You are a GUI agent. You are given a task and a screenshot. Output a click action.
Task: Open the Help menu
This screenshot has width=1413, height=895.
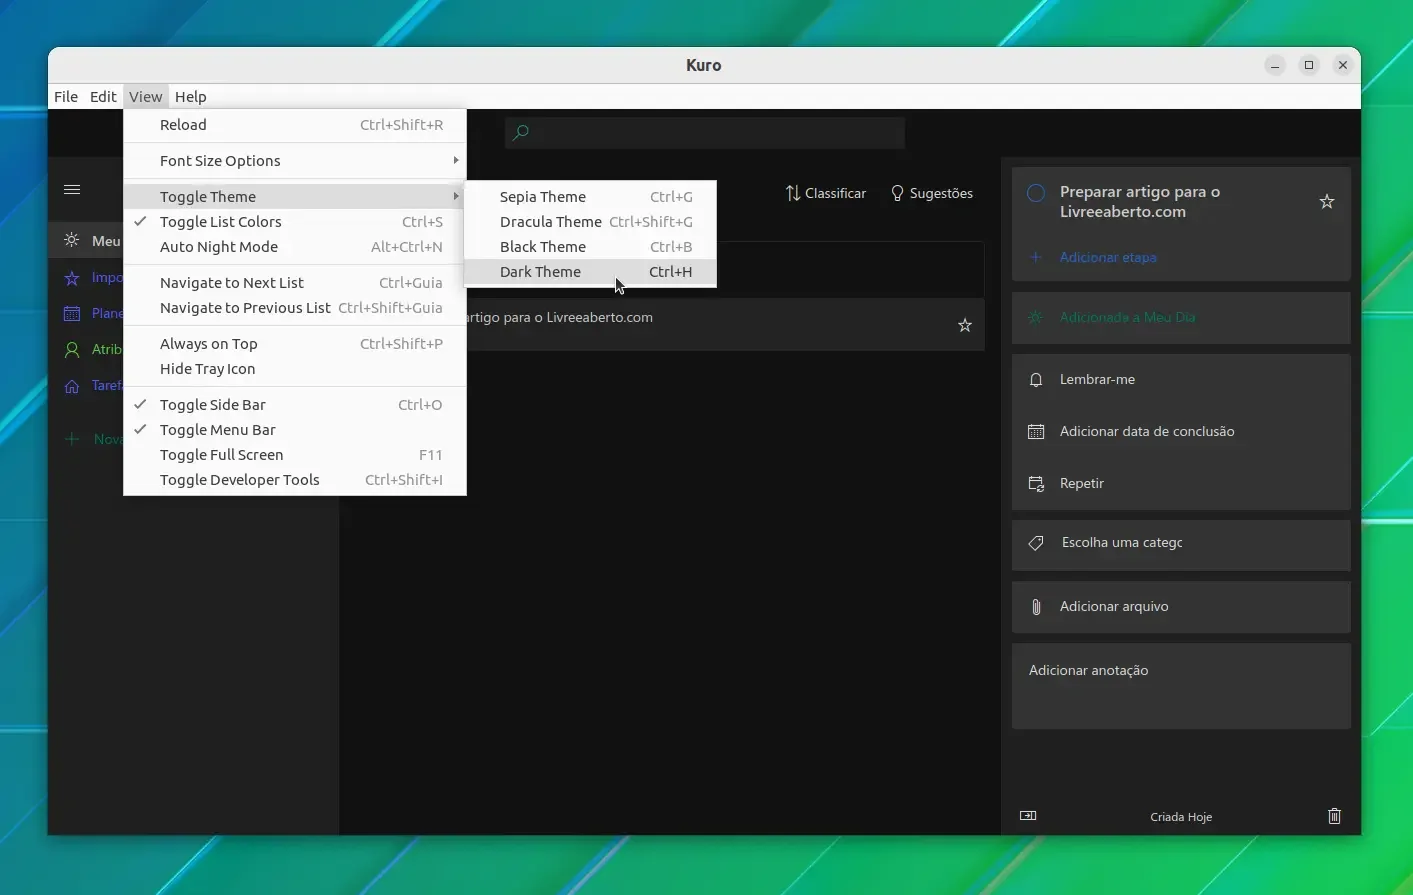coord(190,97)
